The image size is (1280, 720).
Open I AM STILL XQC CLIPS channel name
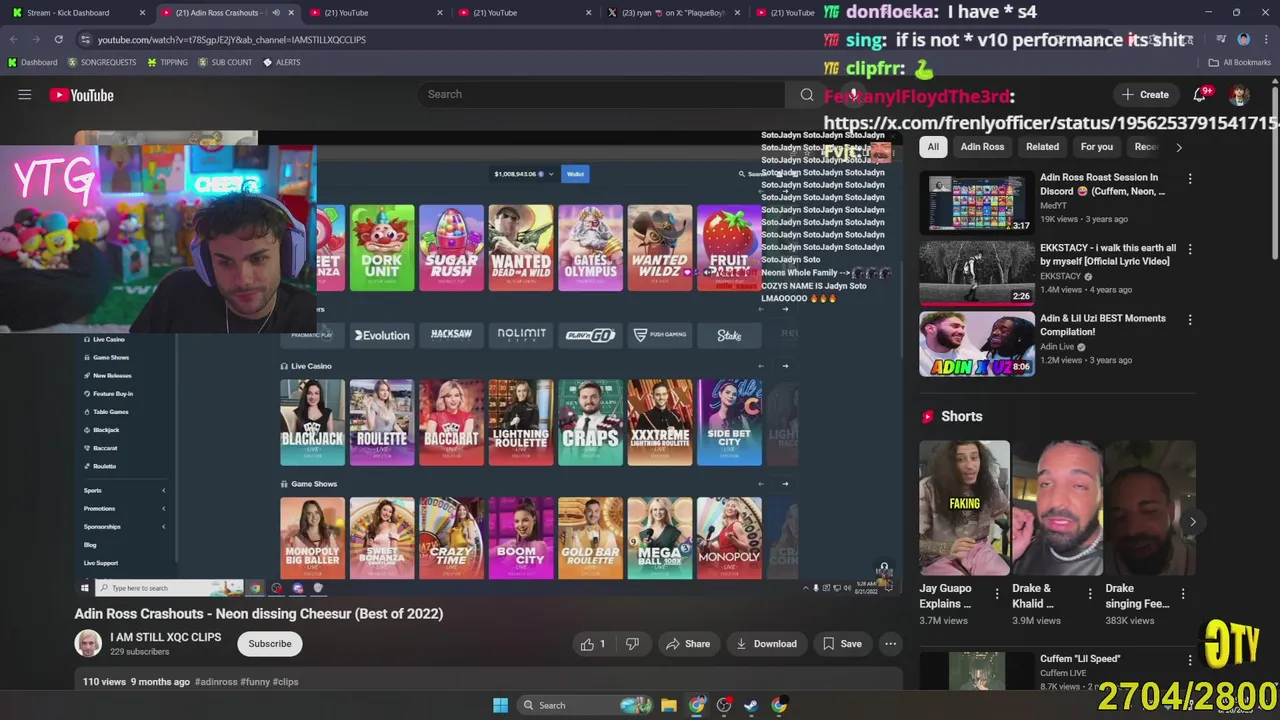165,637
